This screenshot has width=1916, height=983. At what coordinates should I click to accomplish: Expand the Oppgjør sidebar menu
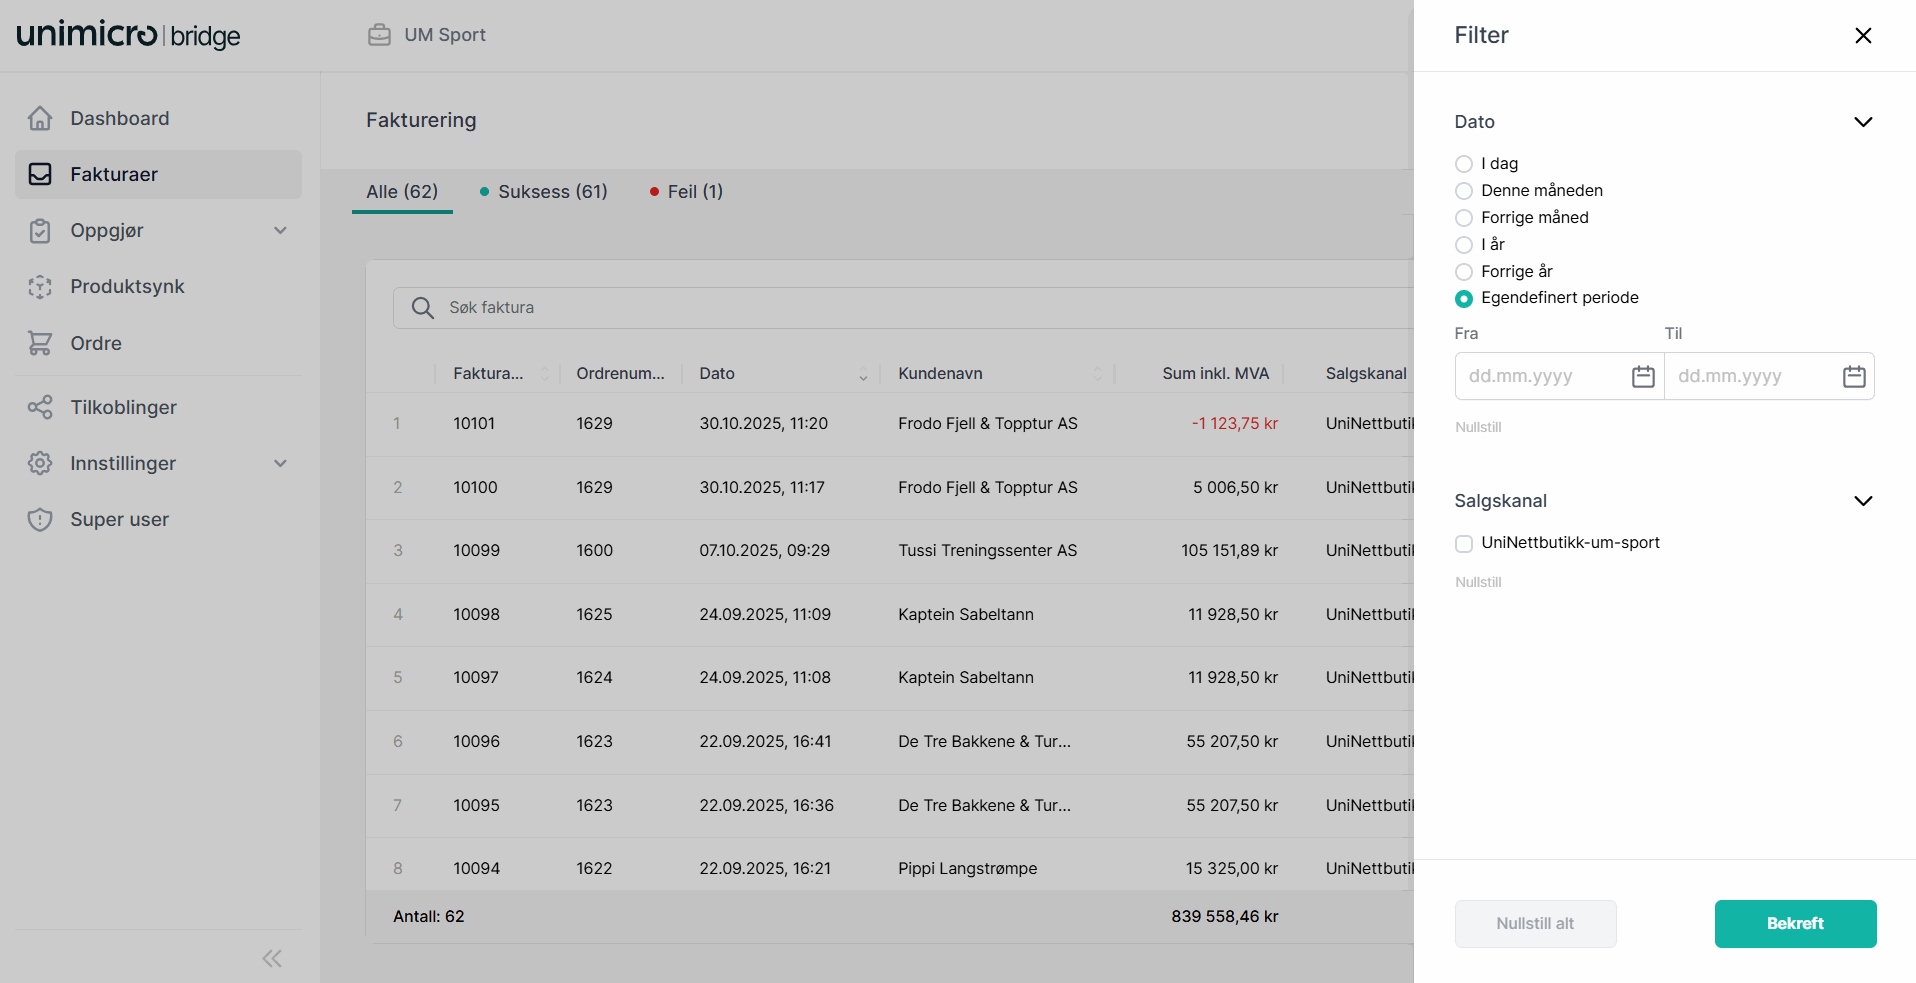click(280, 231)
